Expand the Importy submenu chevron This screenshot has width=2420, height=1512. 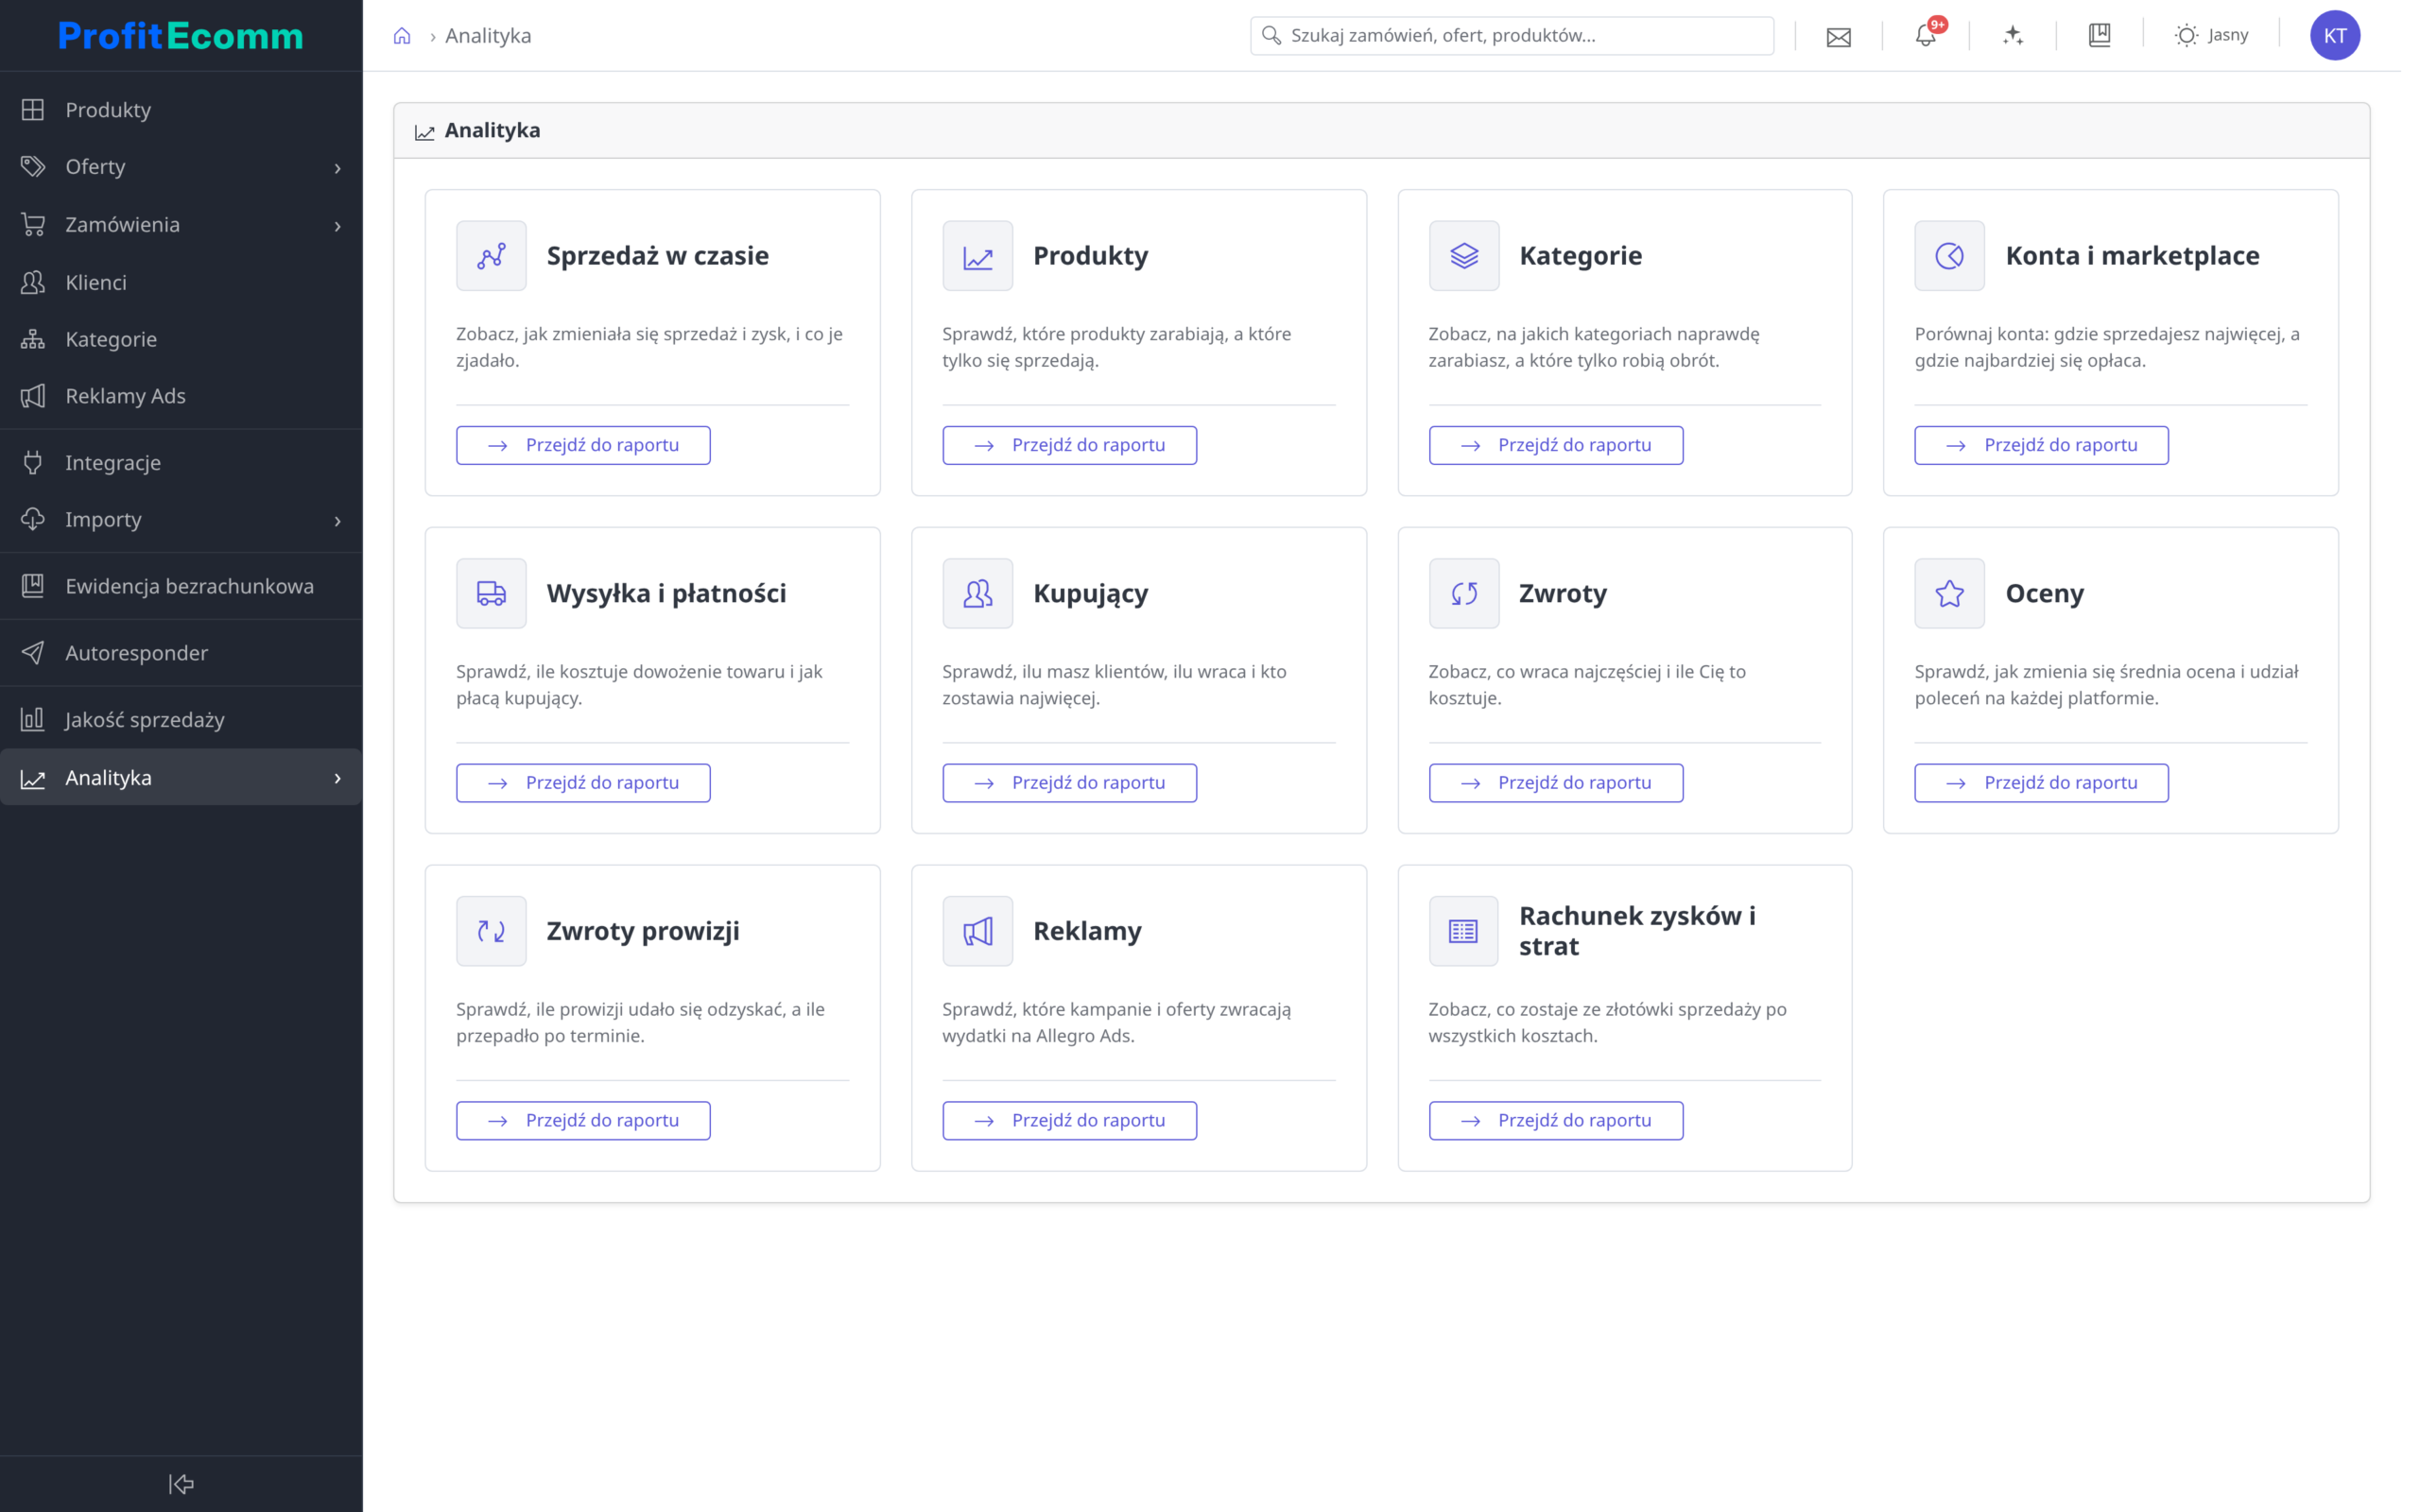point(338,521)
